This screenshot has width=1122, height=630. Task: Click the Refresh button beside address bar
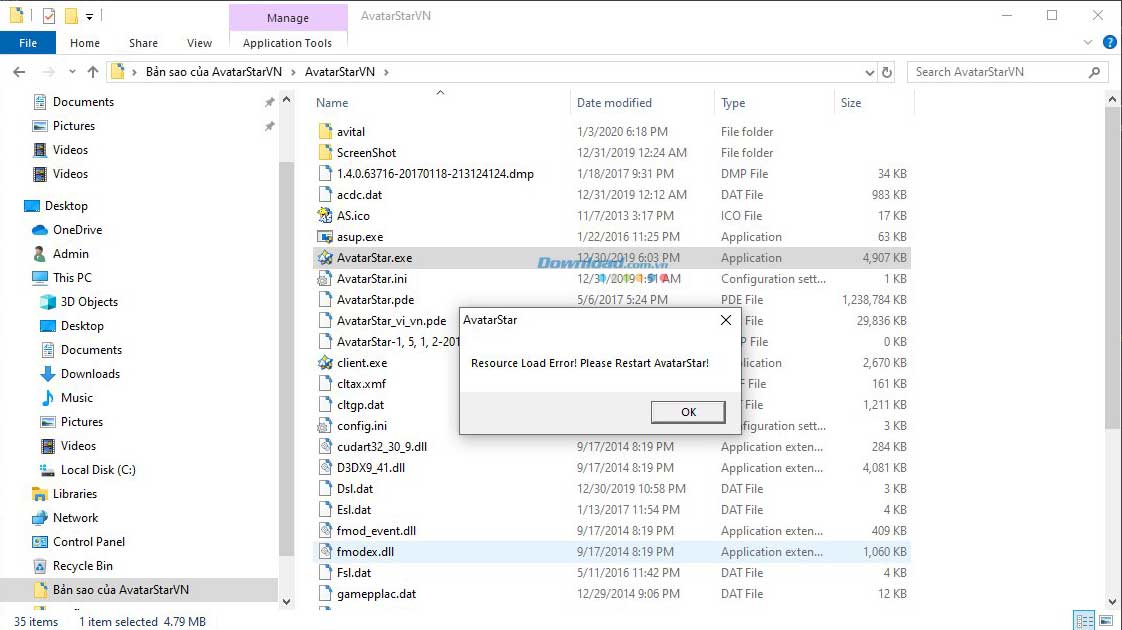pos(888,71)
